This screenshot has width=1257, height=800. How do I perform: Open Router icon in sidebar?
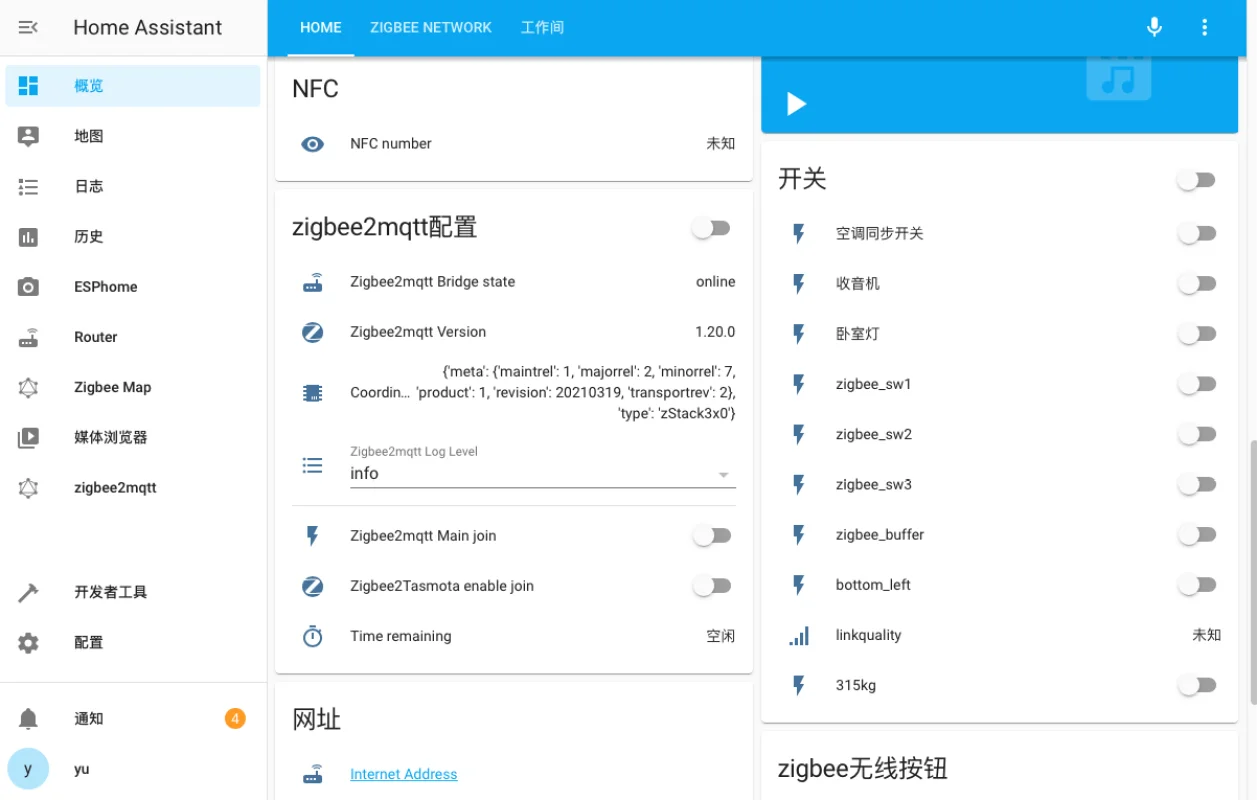[x=28, y=337]
